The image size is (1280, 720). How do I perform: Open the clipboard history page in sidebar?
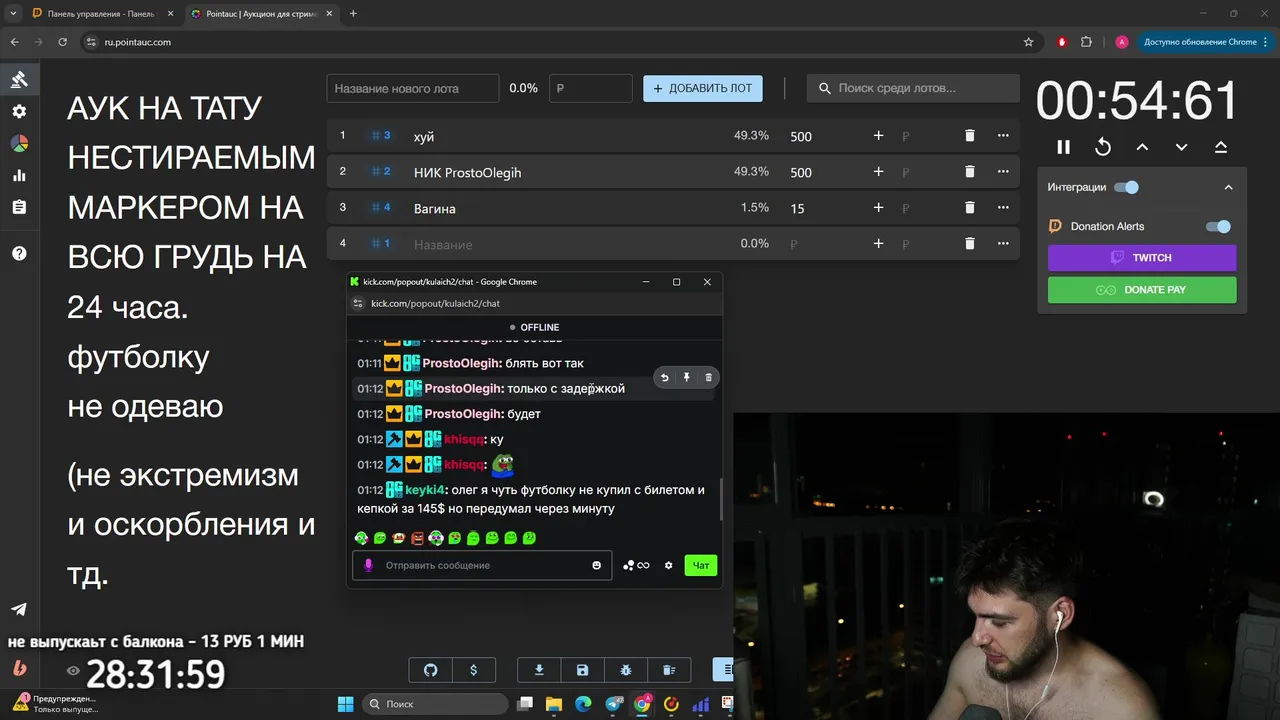tap(19, 207)
